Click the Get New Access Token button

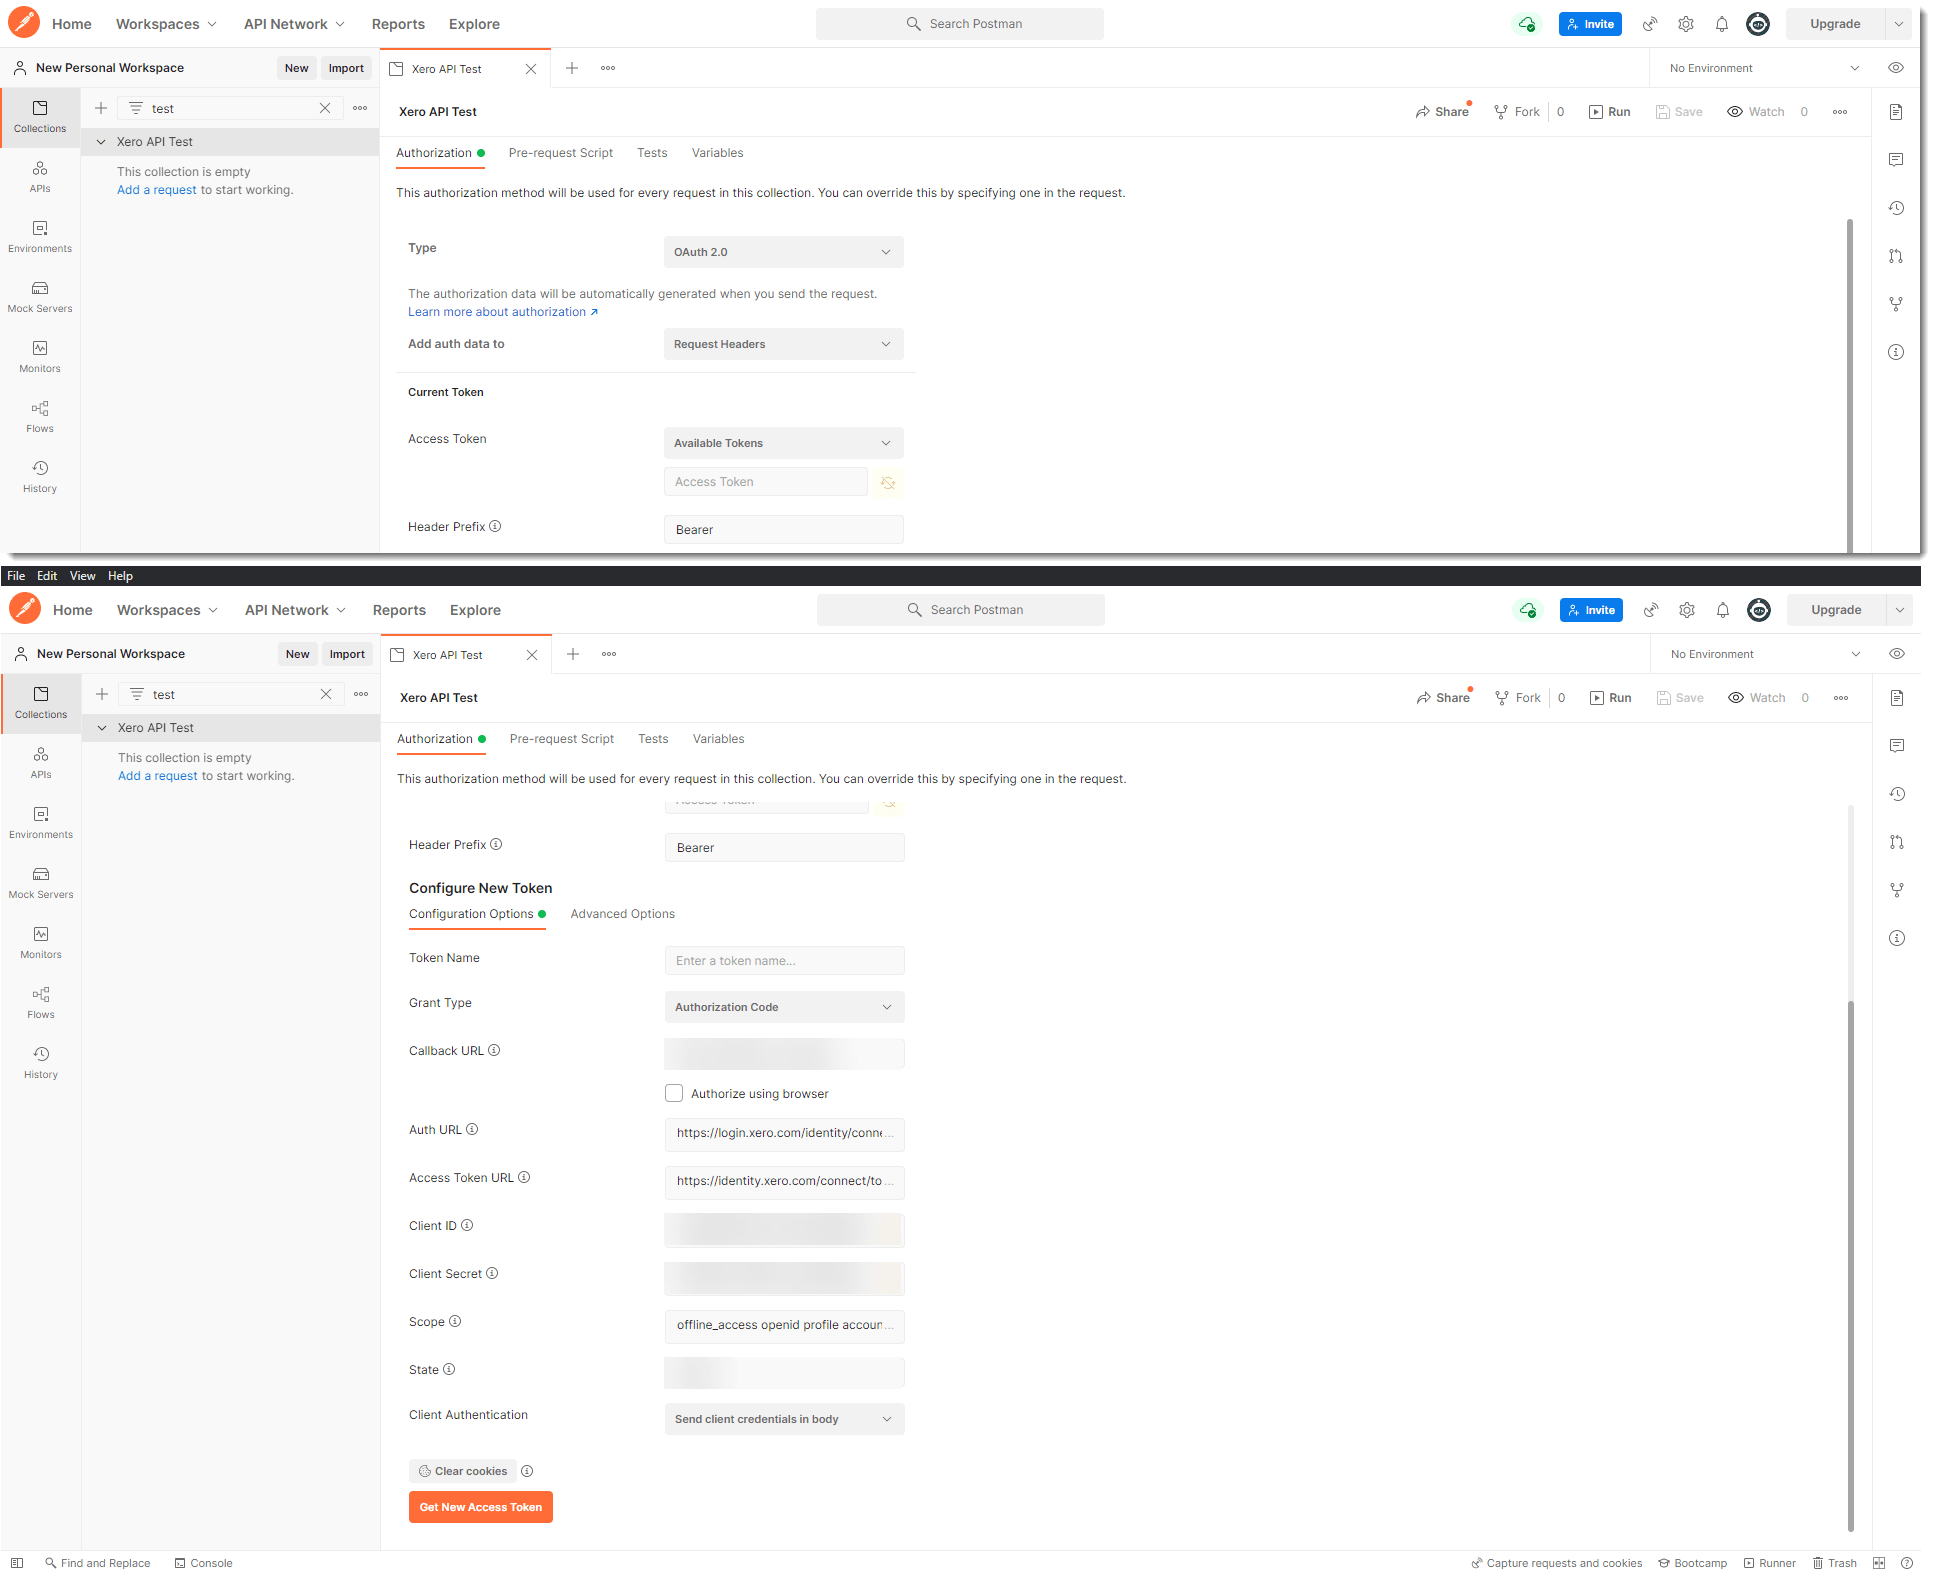pyautogui.click(x=480, y=1507)
